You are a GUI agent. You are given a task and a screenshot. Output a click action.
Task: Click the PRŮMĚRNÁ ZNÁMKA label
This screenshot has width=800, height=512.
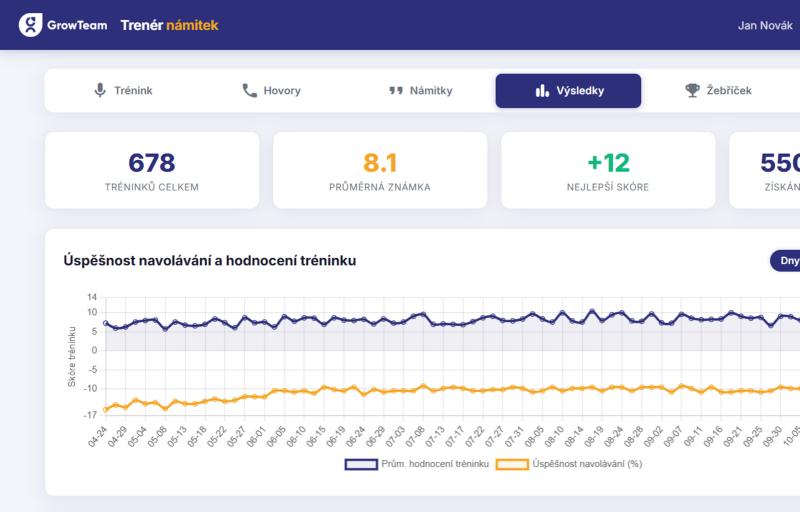[x=380, y=187]
